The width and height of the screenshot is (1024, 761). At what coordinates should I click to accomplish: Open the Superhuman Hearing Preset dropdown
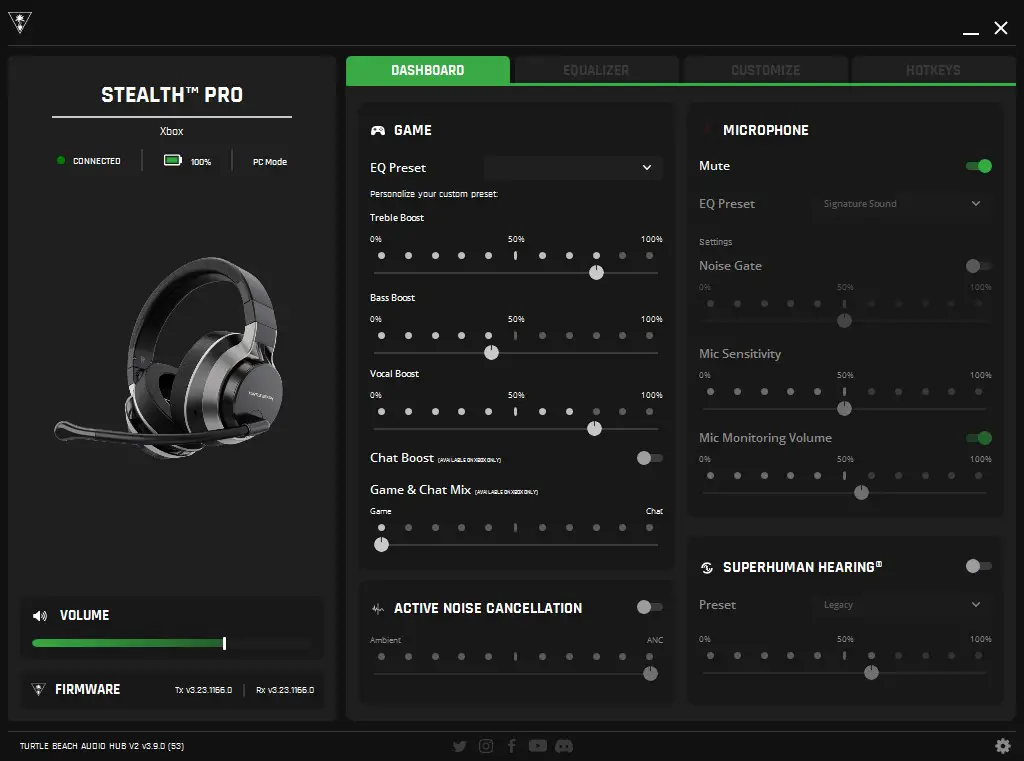point(902,605)
